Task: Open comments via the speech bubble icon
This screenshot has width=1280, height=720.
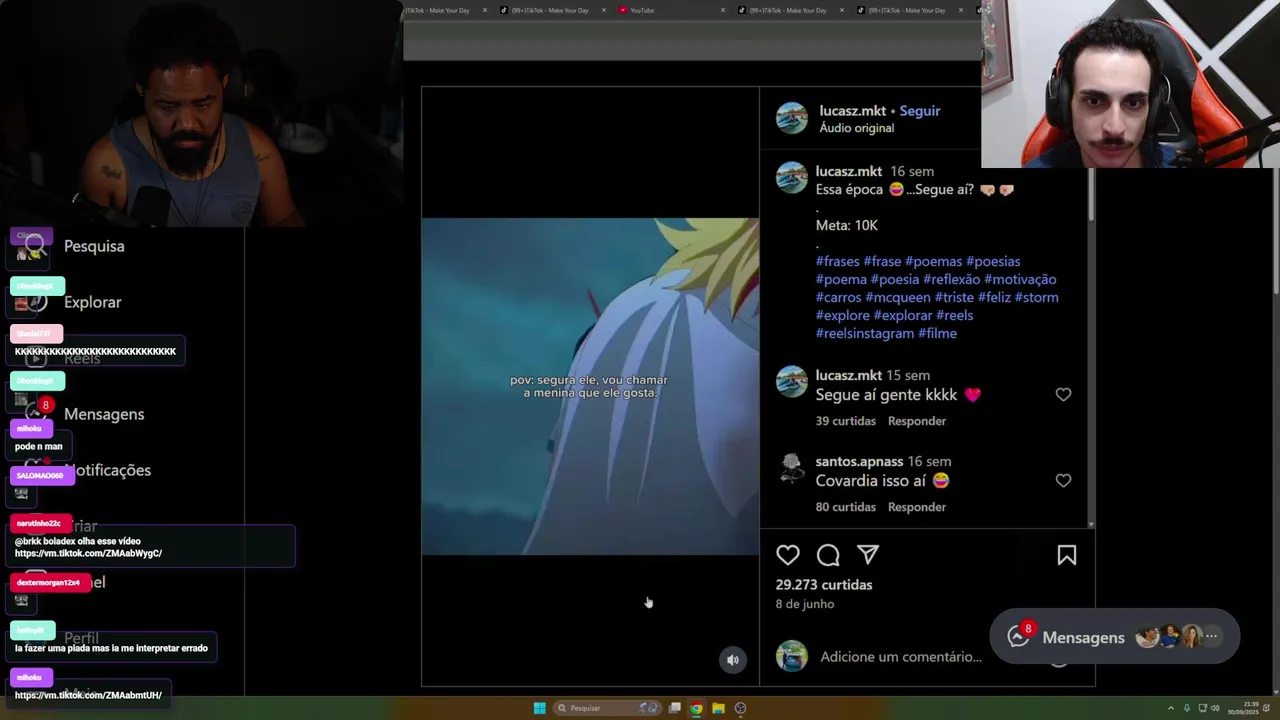Action: 828,555
